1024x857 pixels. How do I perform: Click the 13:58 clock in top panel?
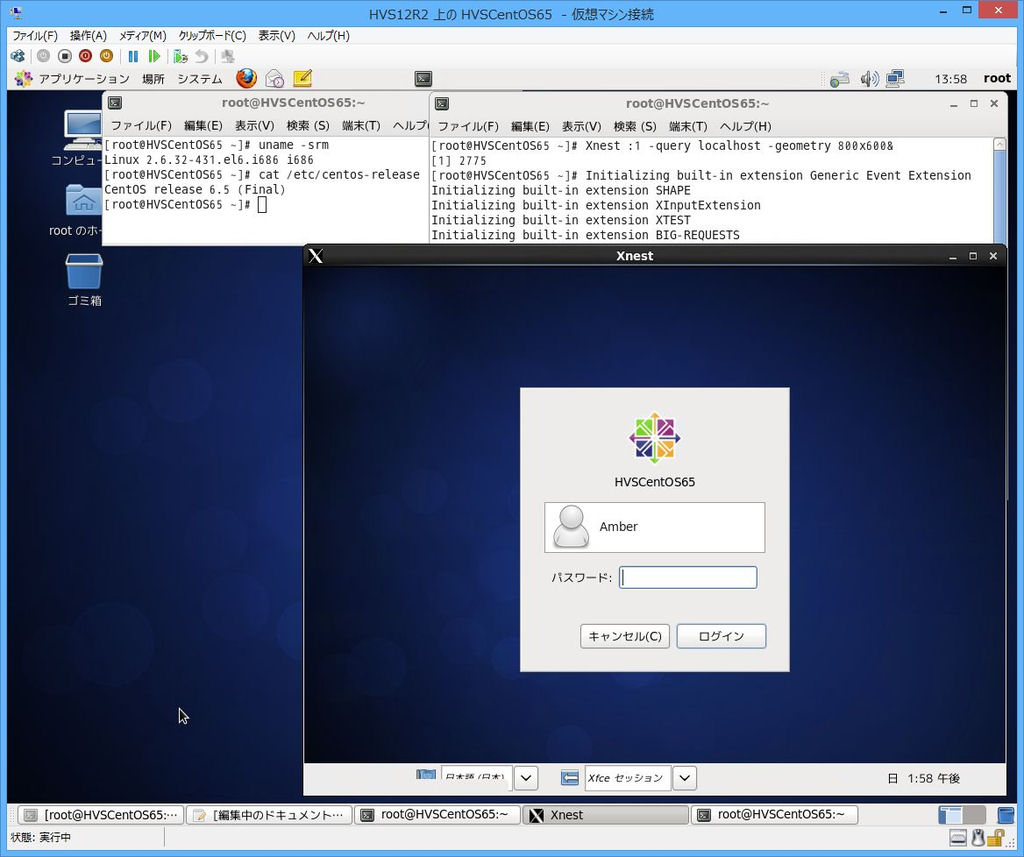(950, 79)
